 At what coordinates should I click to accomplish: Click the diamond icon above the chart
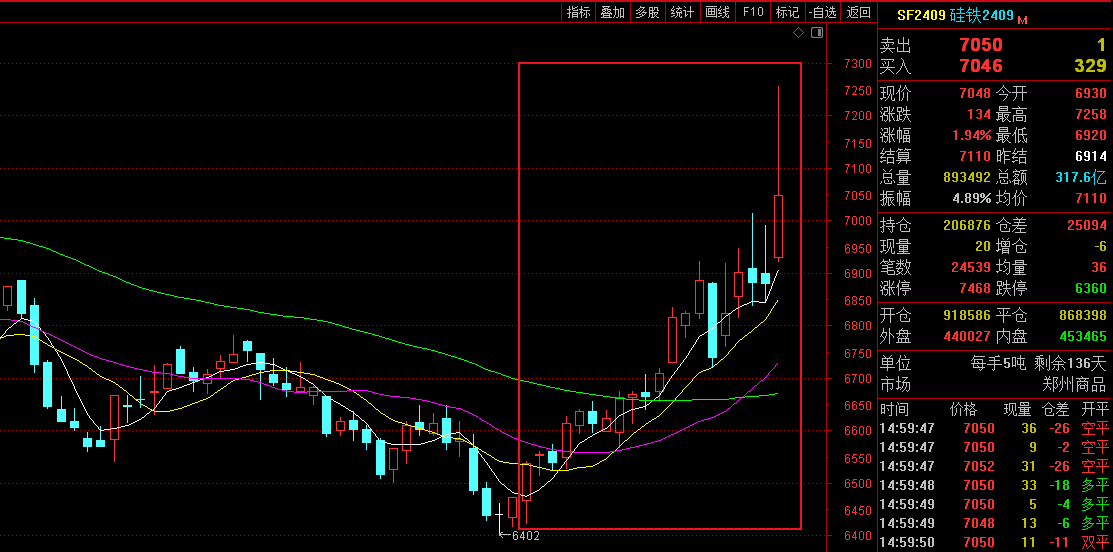pos(799,33)
